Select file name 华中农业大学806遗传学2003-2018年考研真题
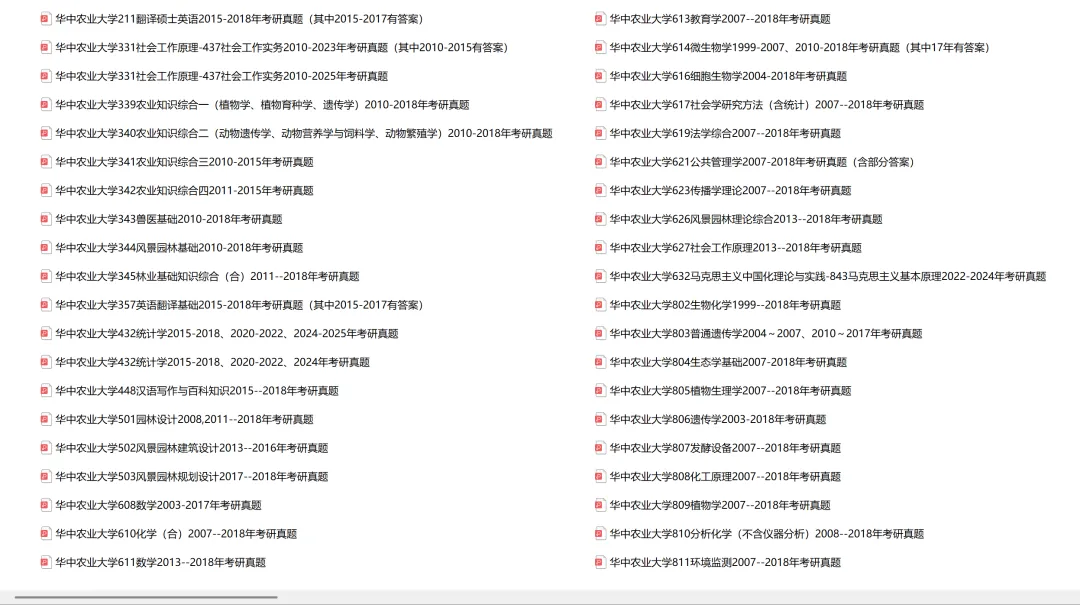Screen dimensions: 1080x605 [718, 420]
